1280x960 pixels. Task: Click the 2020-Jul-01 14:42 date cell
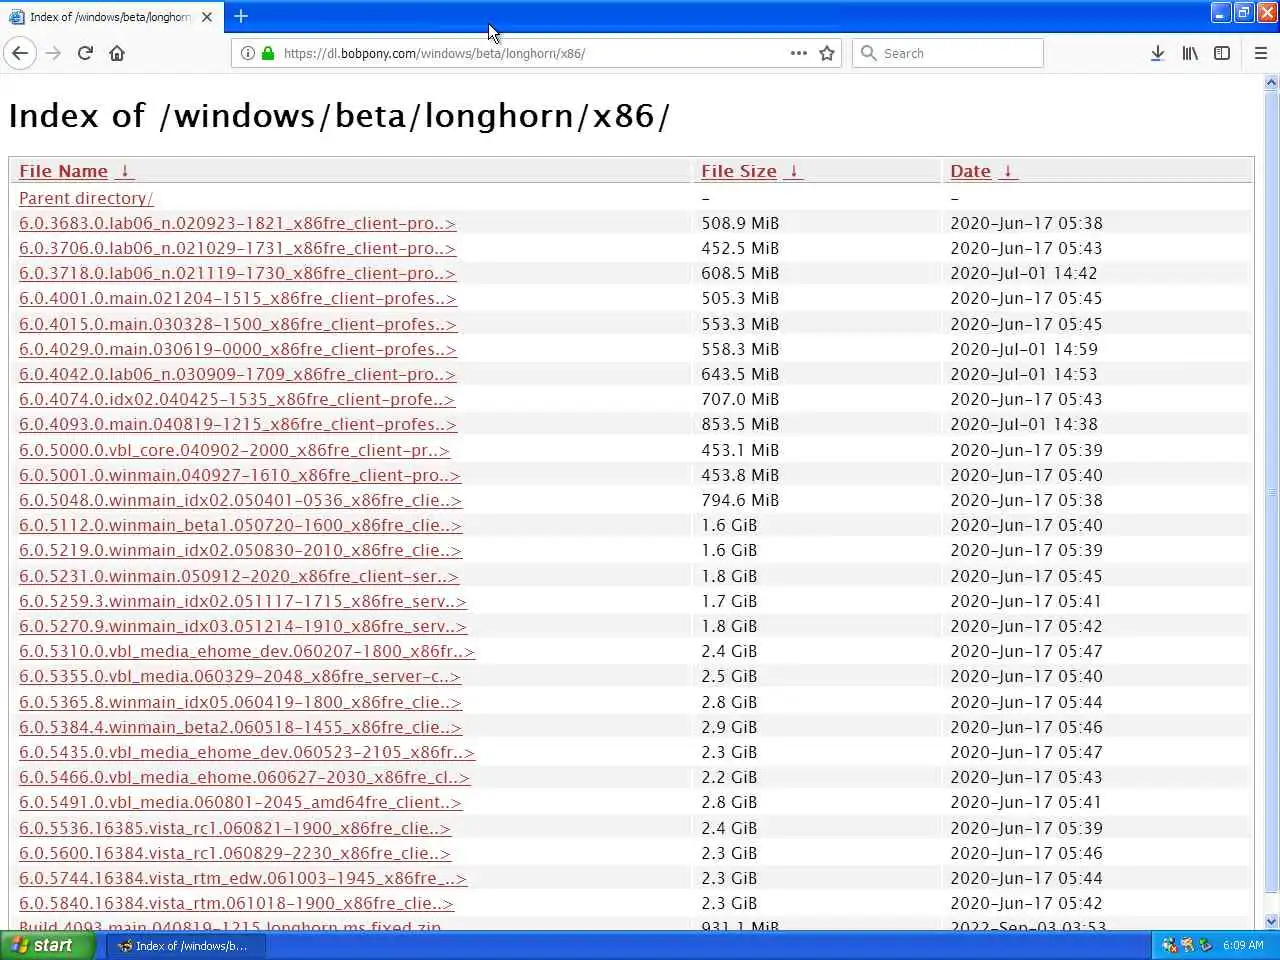click(x=1023, y=273)
